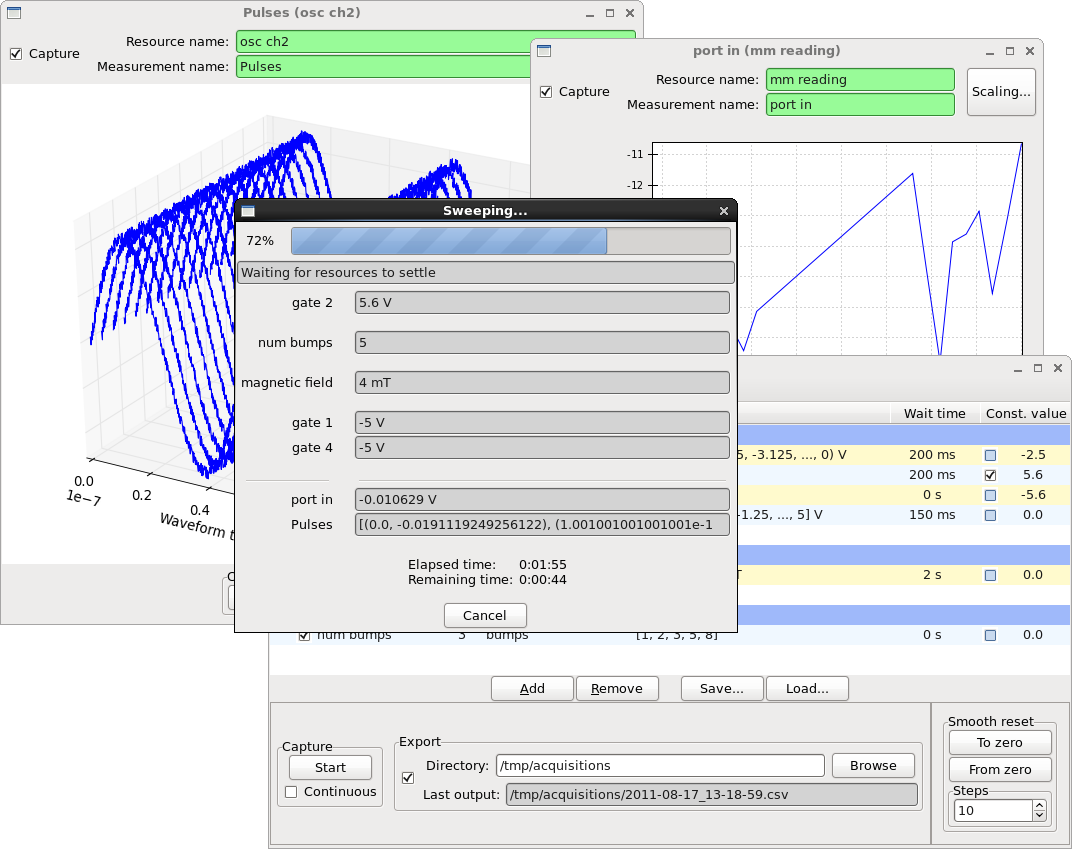This screenshot has width=1072, height=849.
Task: Open Scaling settings in port in window
Action: pyautogui.click(x=1001, y=92)
